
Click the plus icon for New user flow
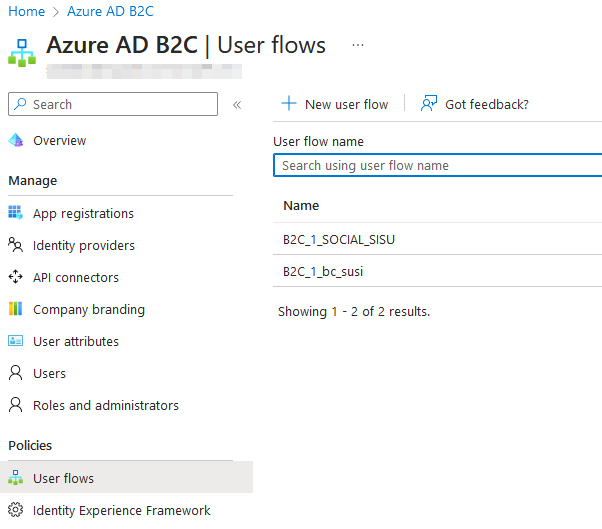[x=289, y=104]
